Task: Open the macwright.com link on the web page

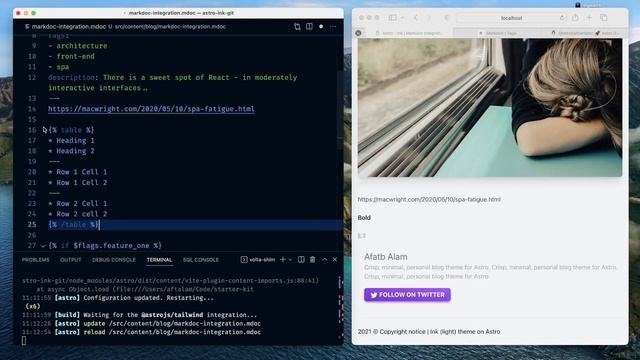Action: 429,200
